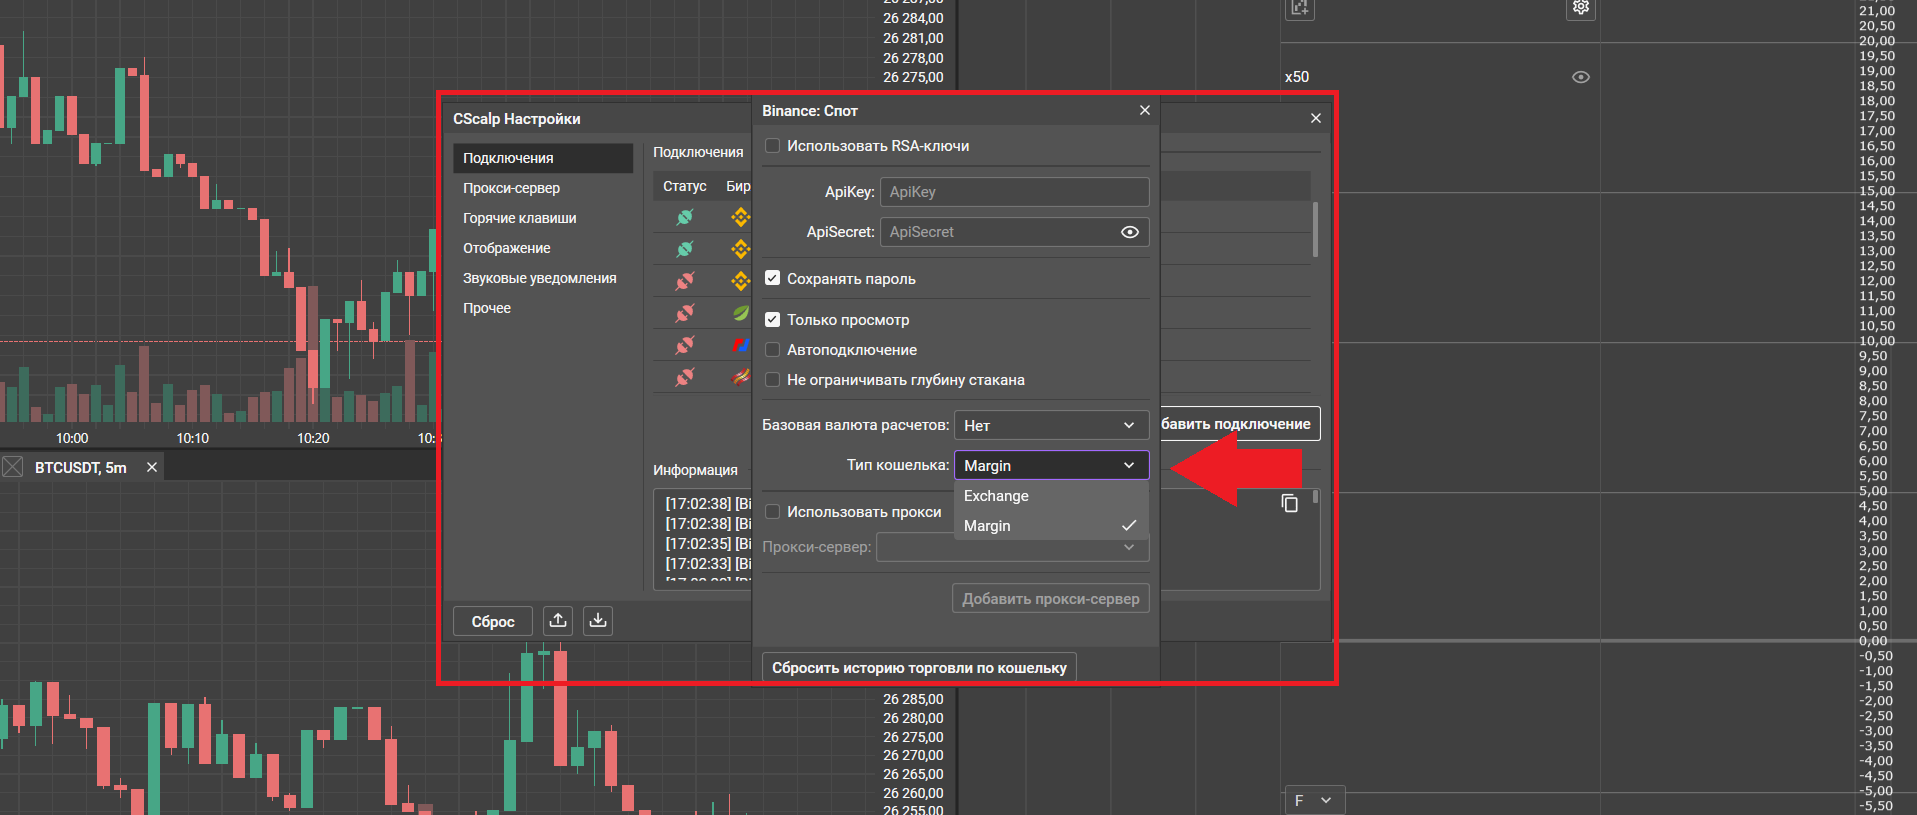
Task: Click the Добавить подключение button
Action: [x=1239, y=423]
